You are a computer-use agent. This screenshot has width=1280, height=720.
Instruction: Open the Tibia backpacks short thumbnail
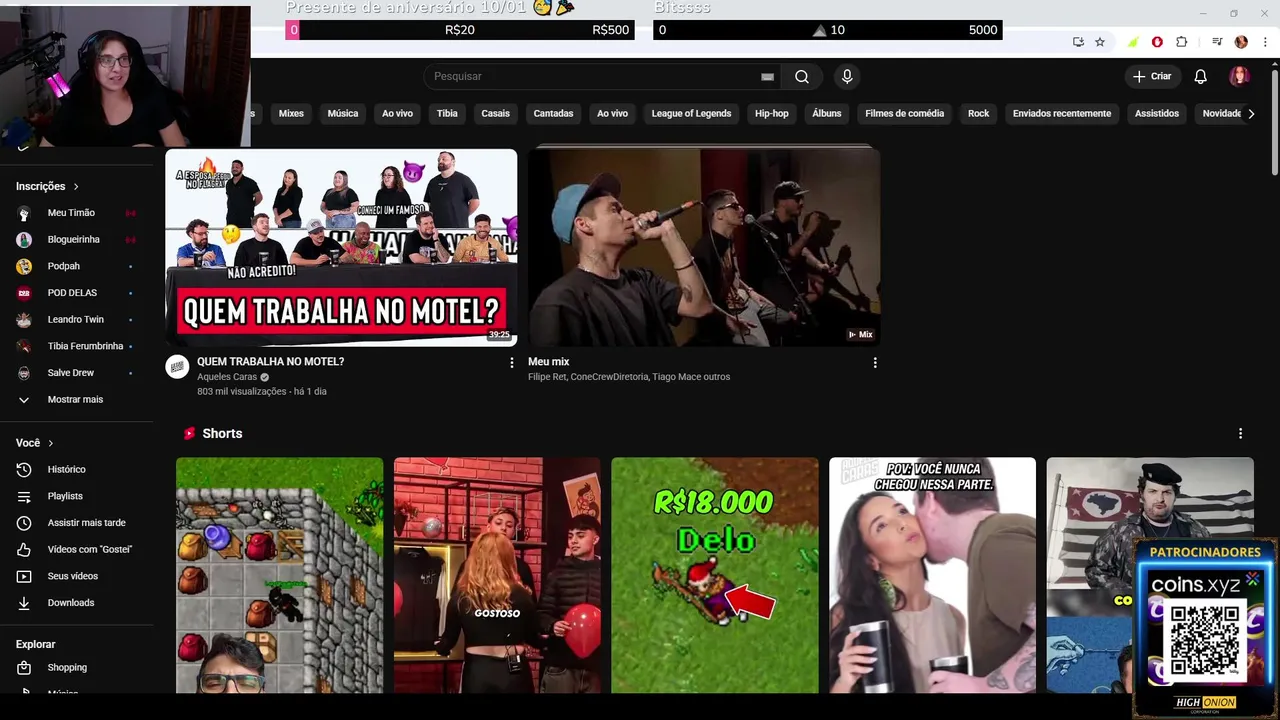[279, 575]
